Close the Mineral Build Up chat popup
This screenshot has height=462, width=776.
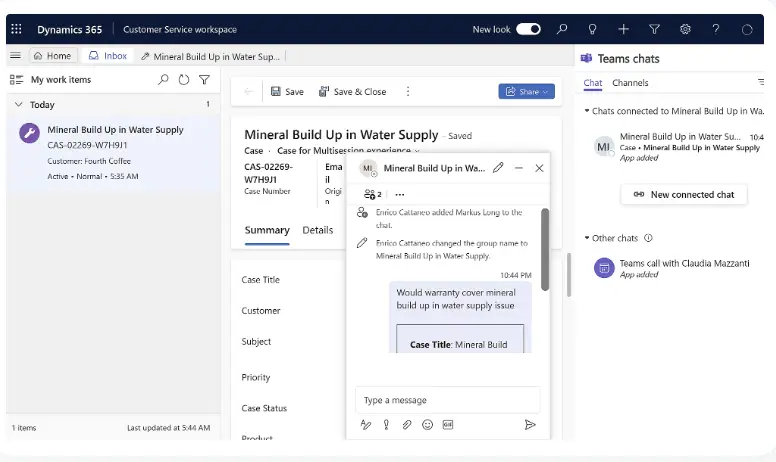click(x=539, y=168)
